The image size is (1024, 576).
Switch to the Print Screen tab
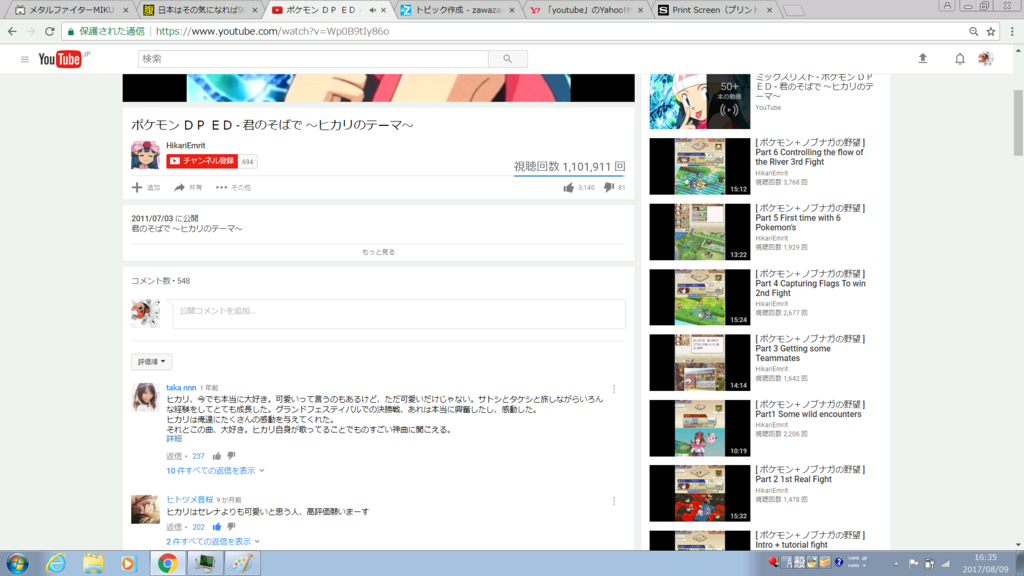716,10
